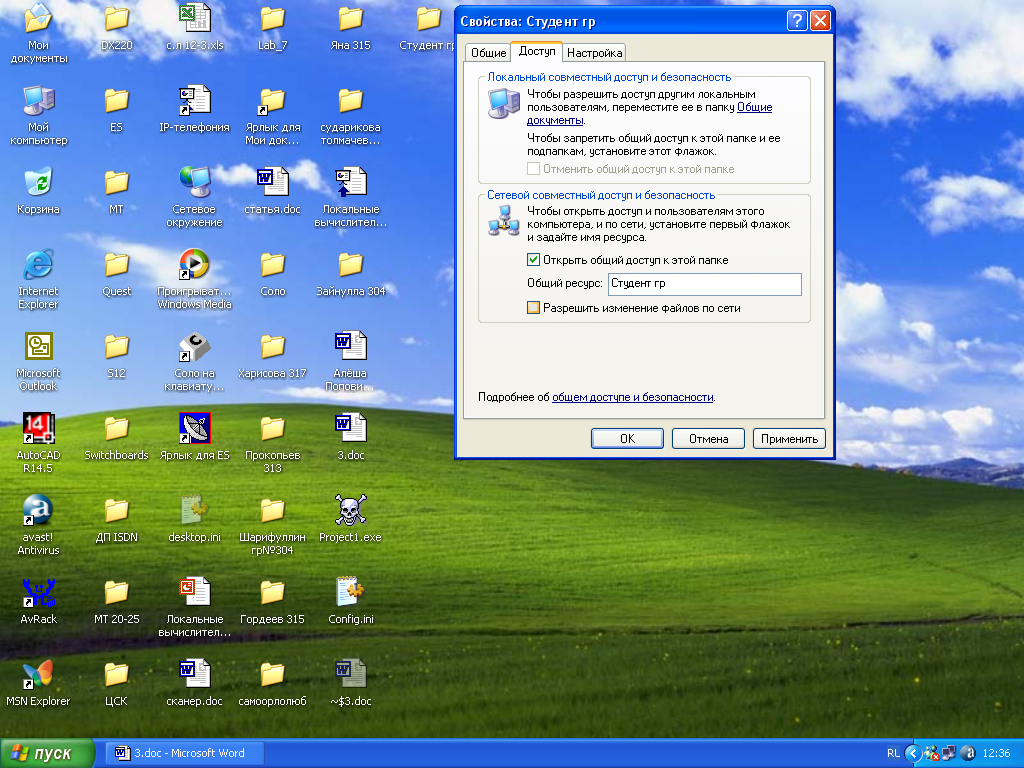This screenshot has height=768, width=1024.
Task: Apply changes with the Применить button
Action: (789, 439)
